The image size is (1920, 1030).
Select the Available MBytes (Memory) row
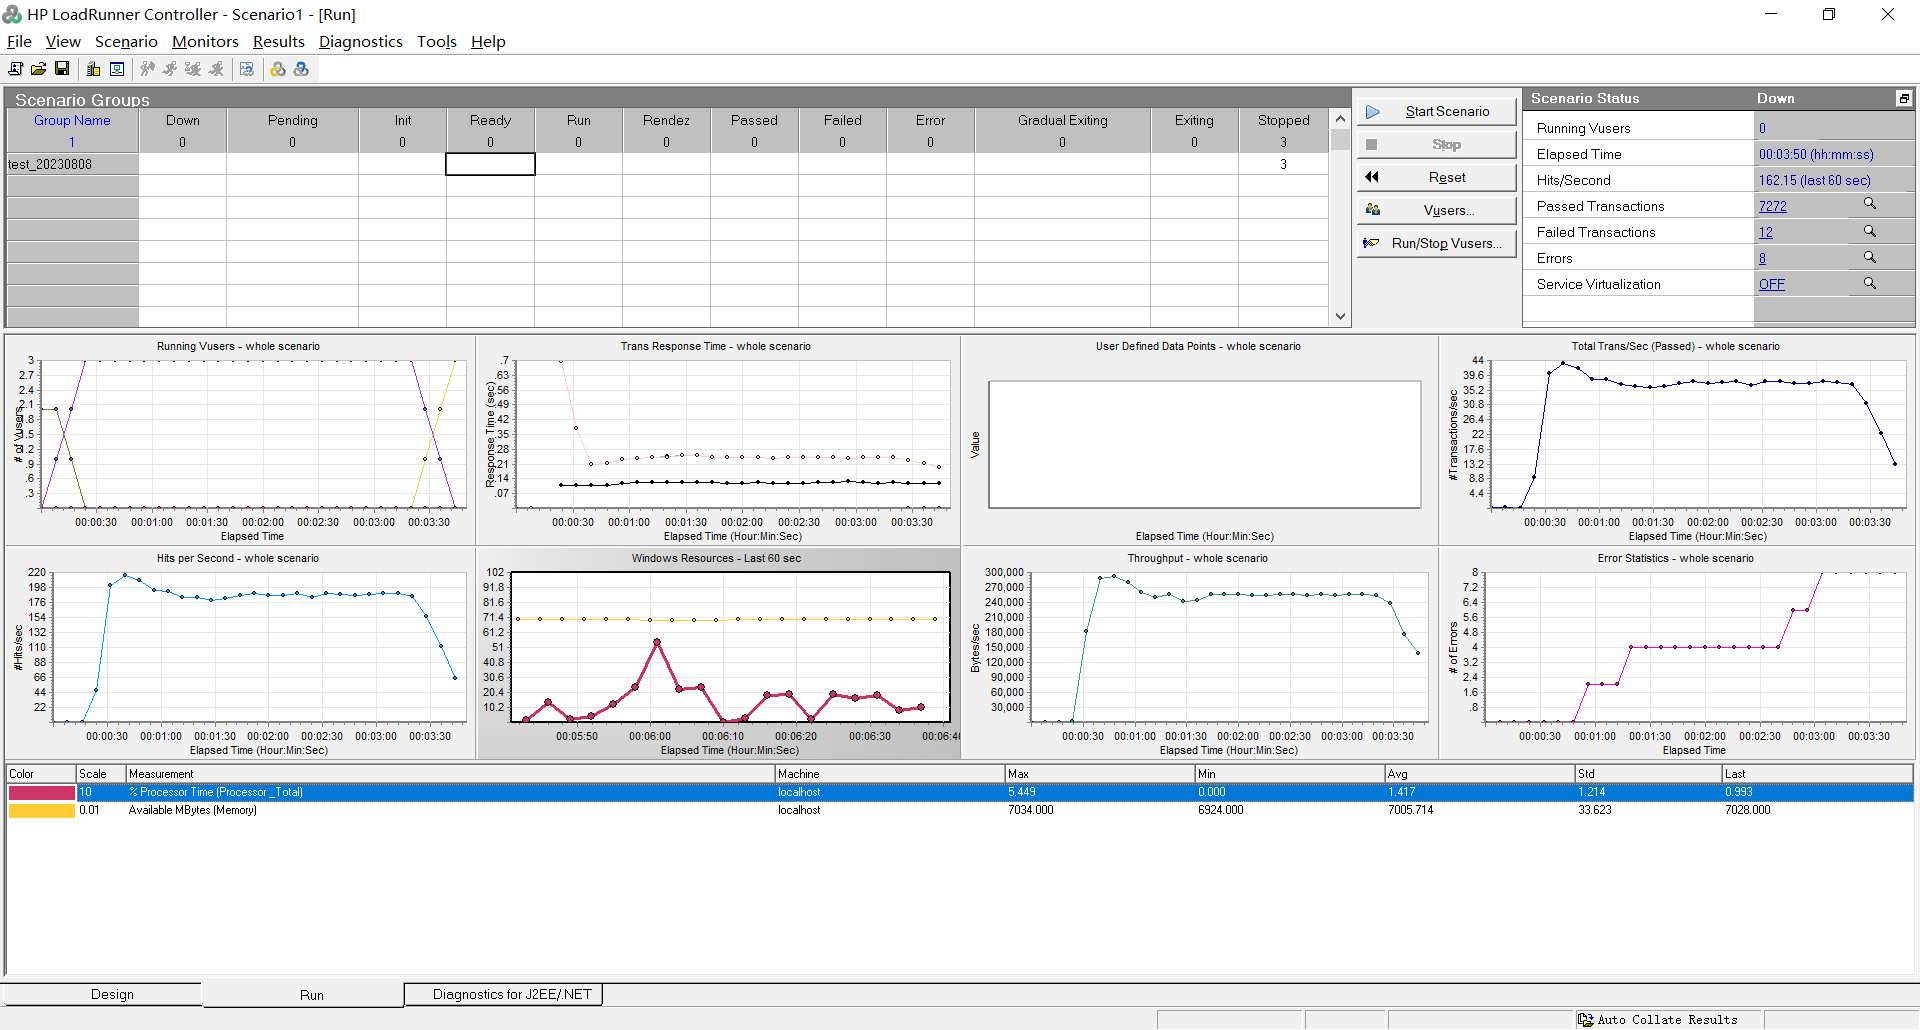tap(960, 810)
